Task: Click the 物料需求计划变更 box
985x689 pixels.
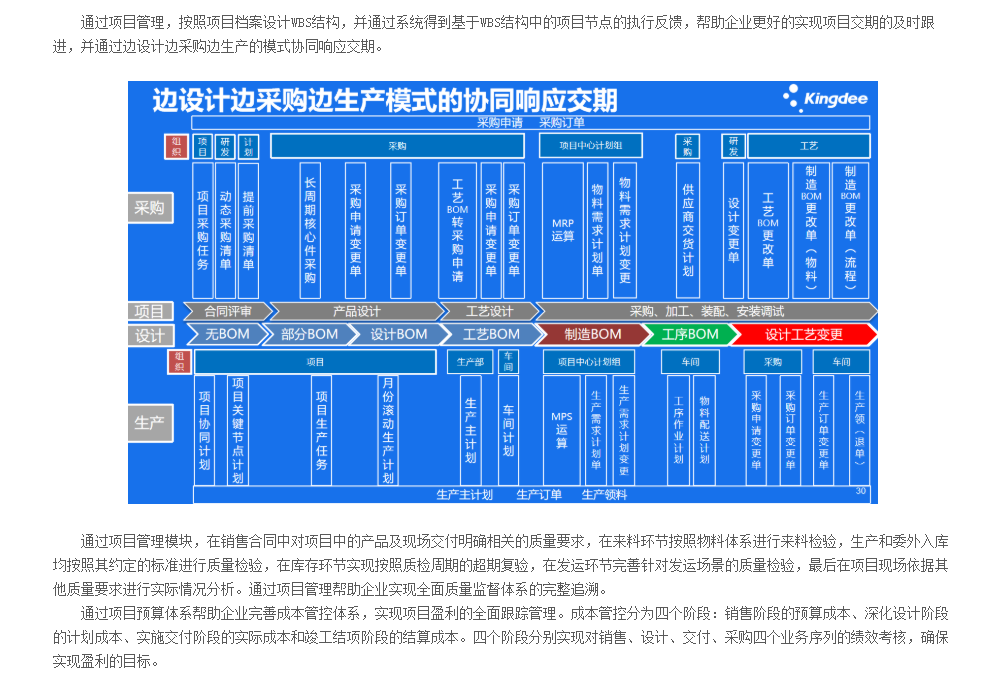Action: coord(624,230)
